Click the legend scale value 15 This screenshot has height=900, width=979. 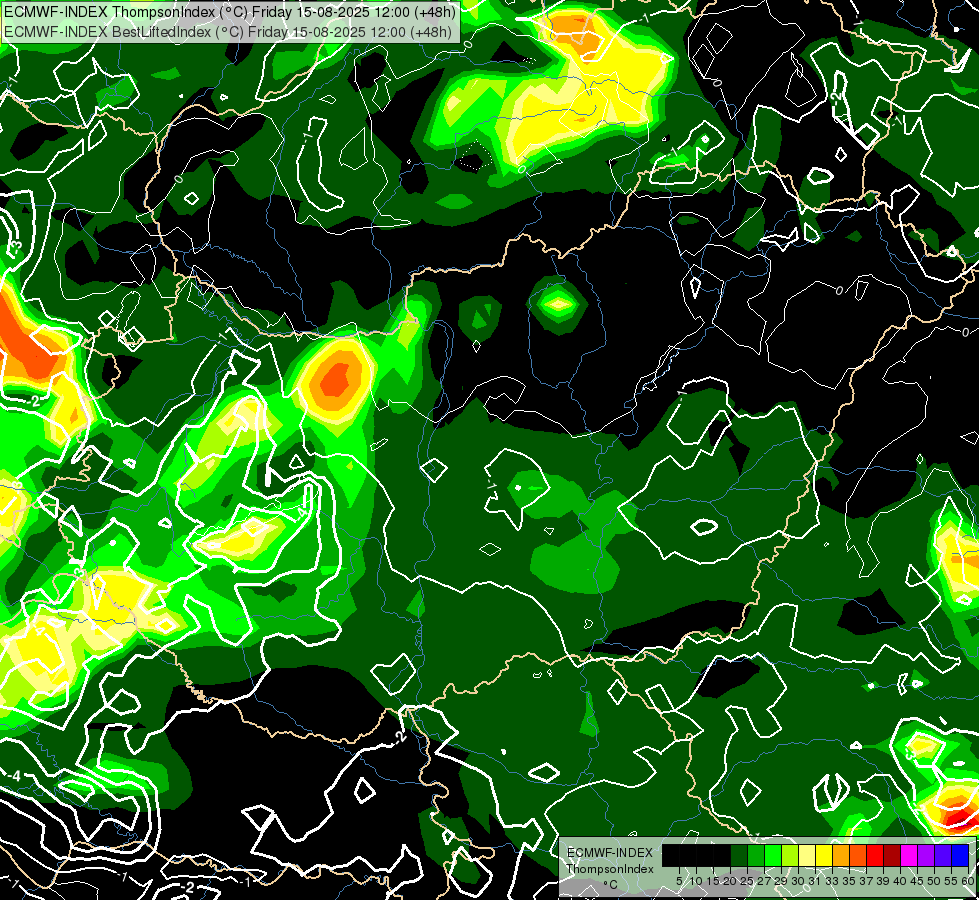click(x=713, y=881)
